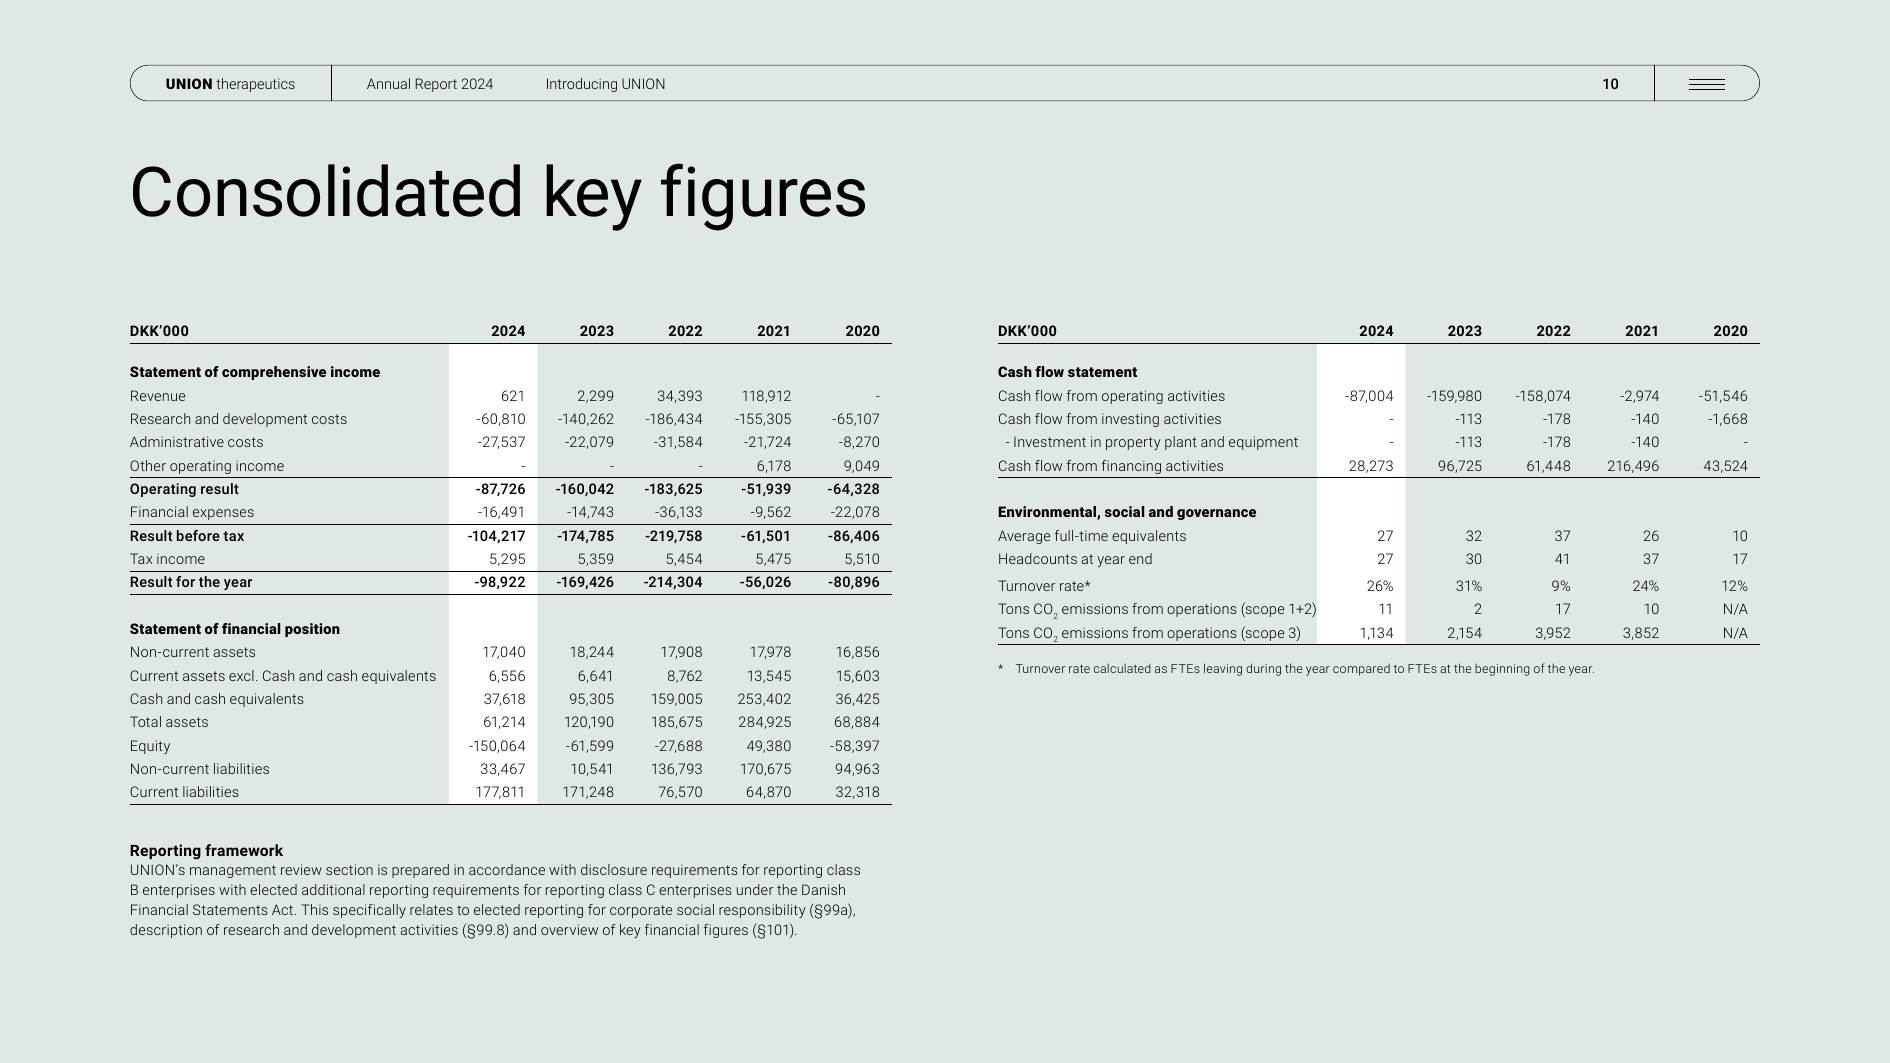Viewport: 1890px width, 1063px height.
Task: Click the "Average full-time equivalents" label
Action: click(x=1092, y=536)
